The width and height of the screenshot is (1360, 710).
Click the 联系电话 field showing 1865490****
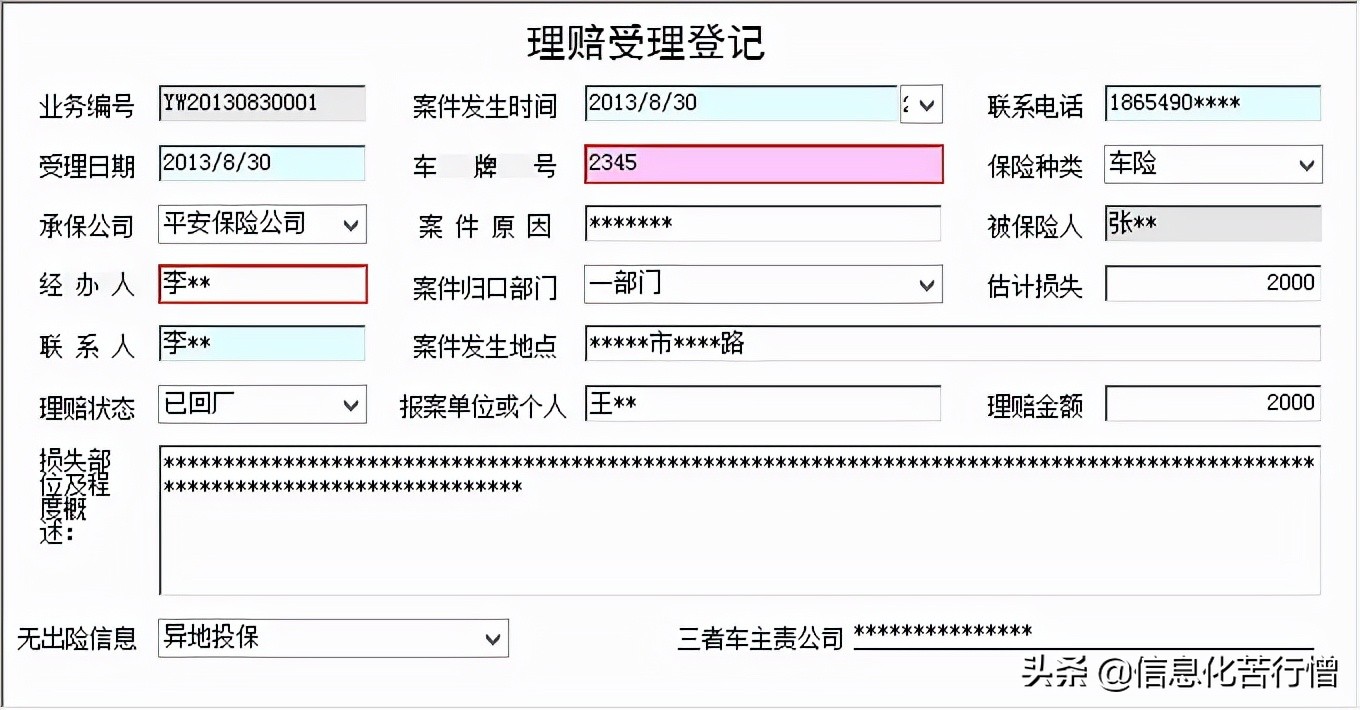[1211, 103]
